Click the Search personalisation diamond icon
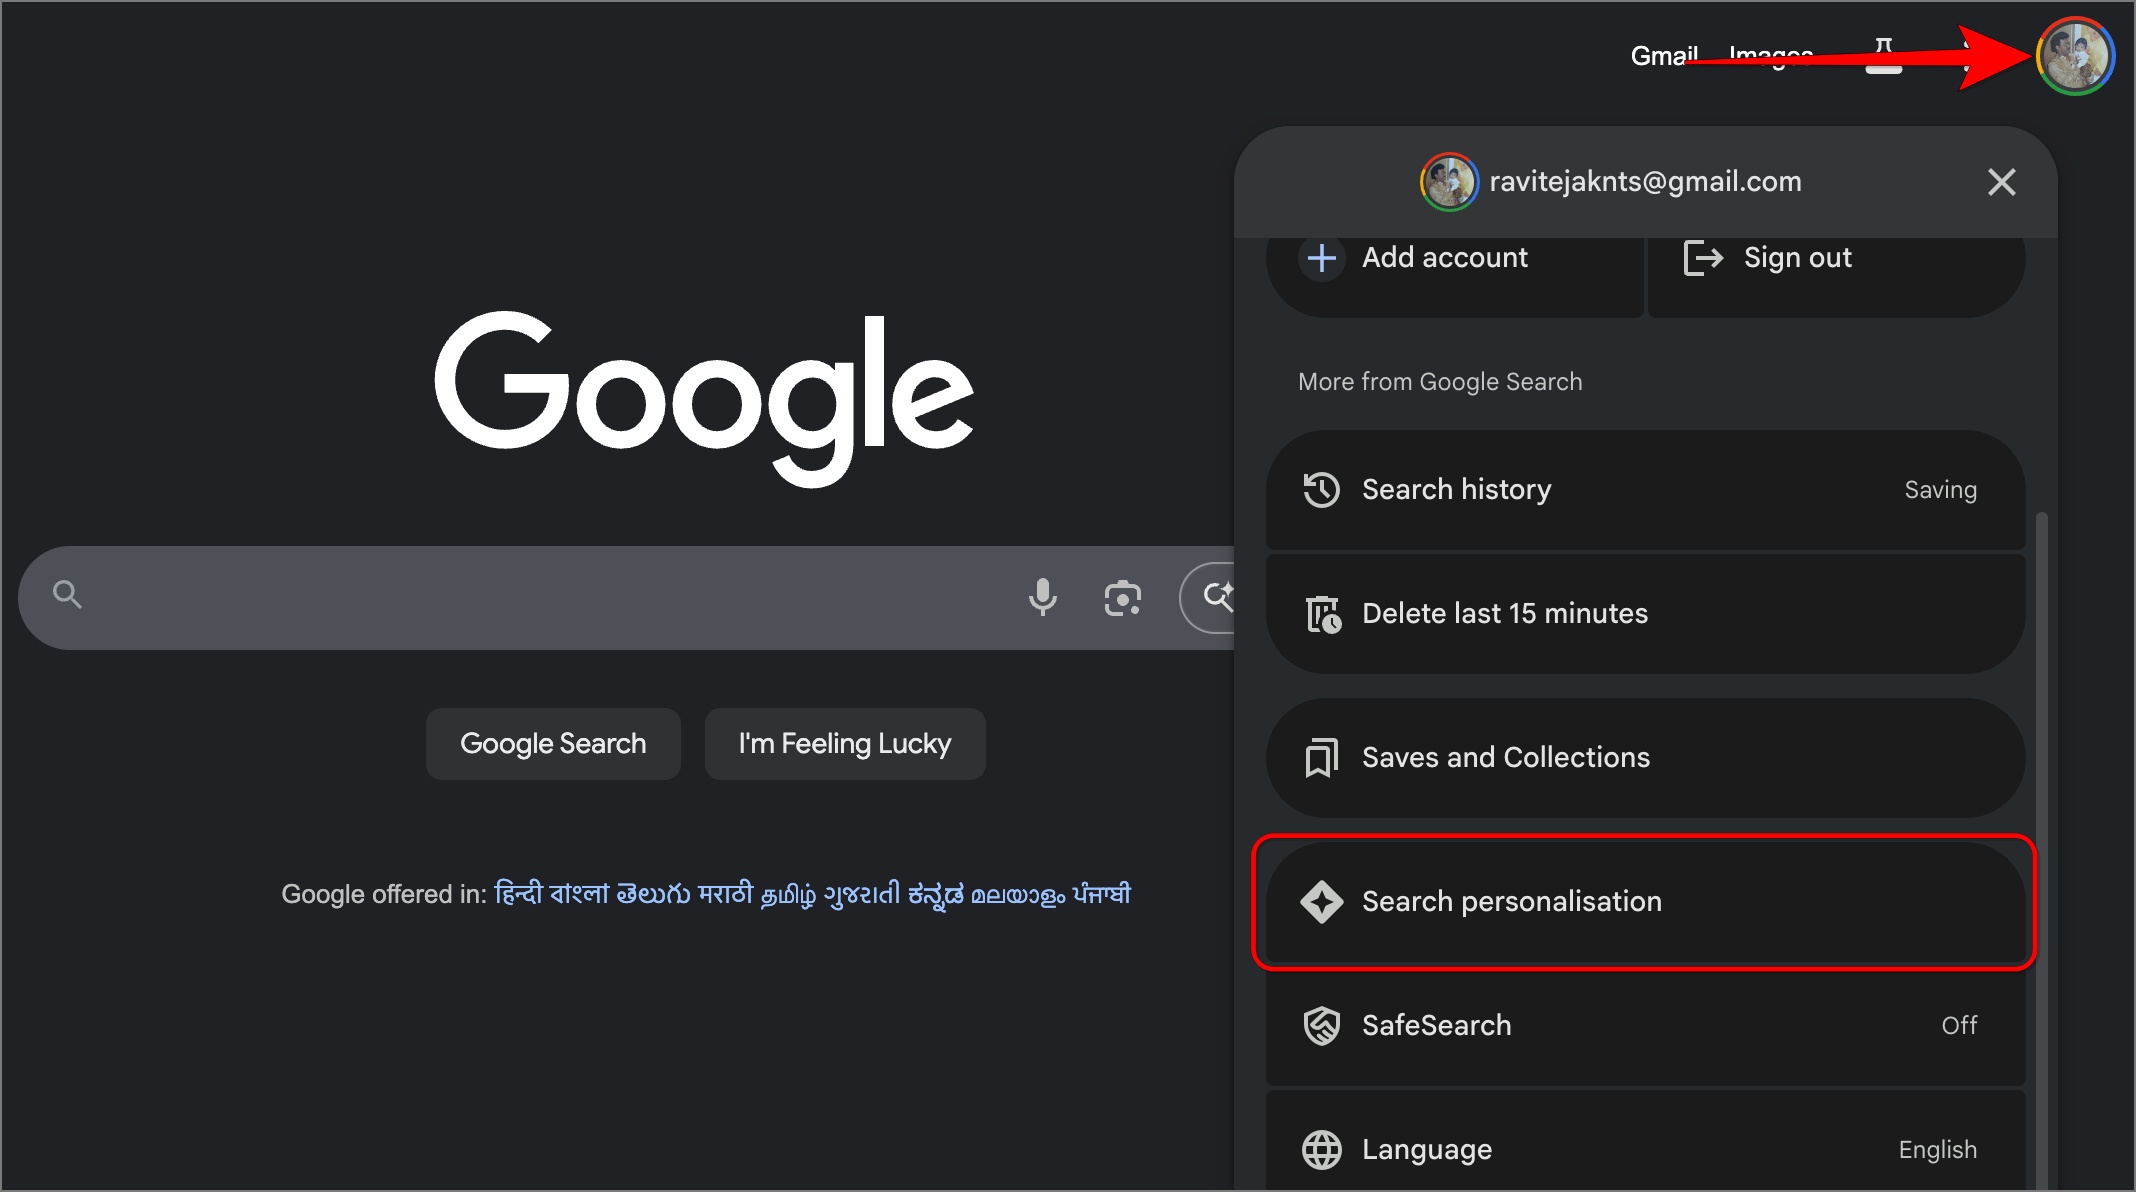Image resolution: width=2136 pixels, height=1192 pixels. coord(1326,901)
